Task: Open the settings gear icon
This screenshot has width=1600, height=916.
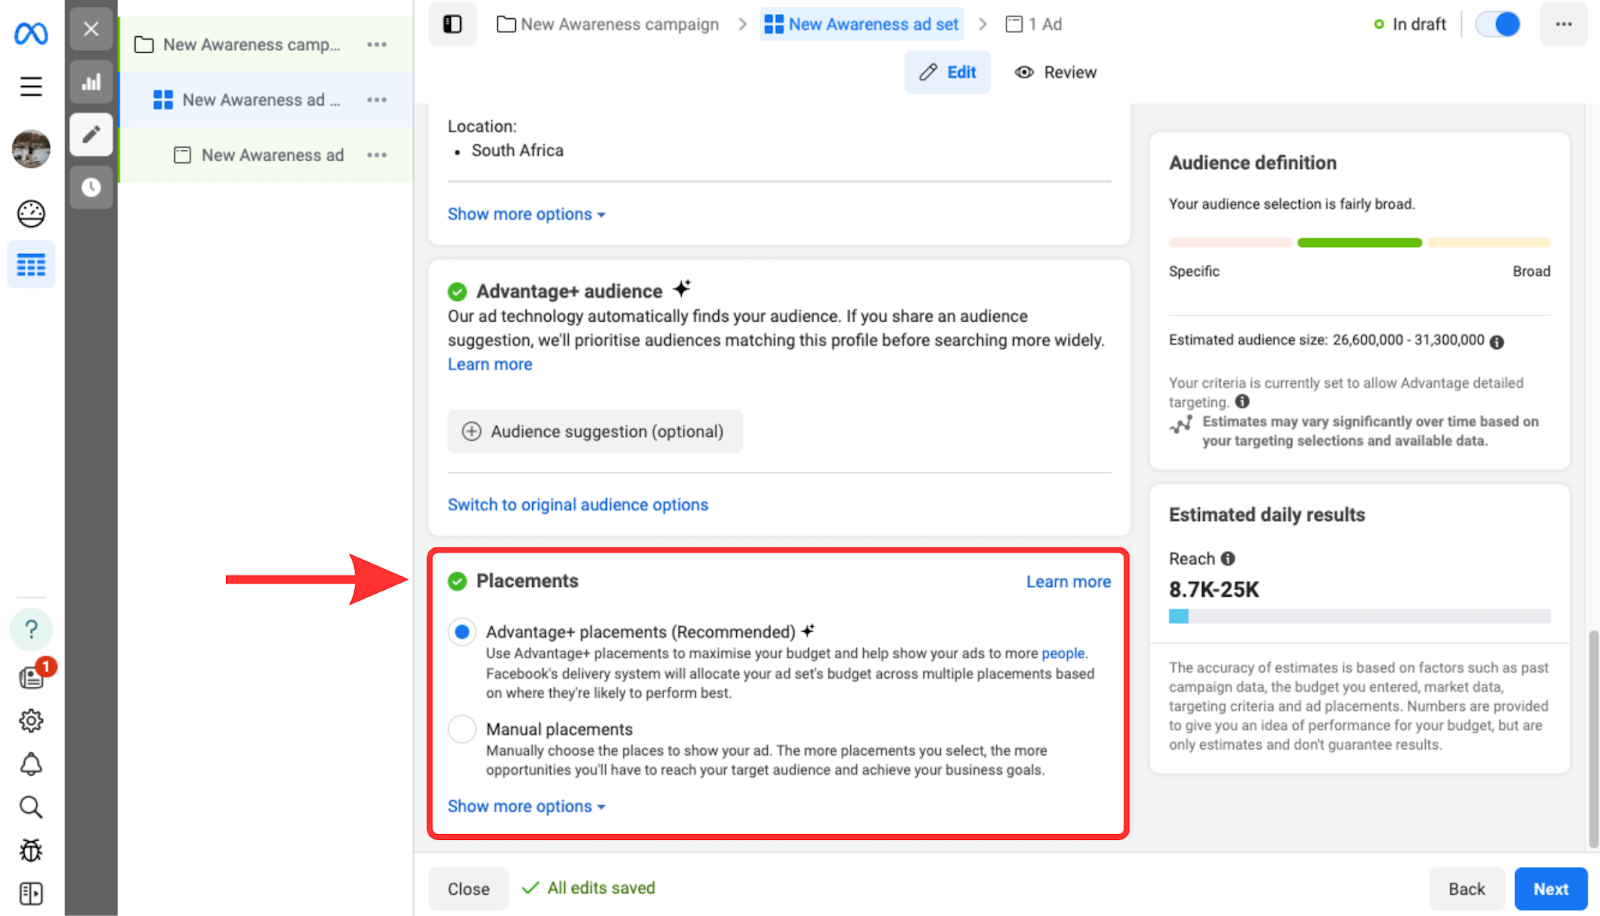Action: (31, 721)
